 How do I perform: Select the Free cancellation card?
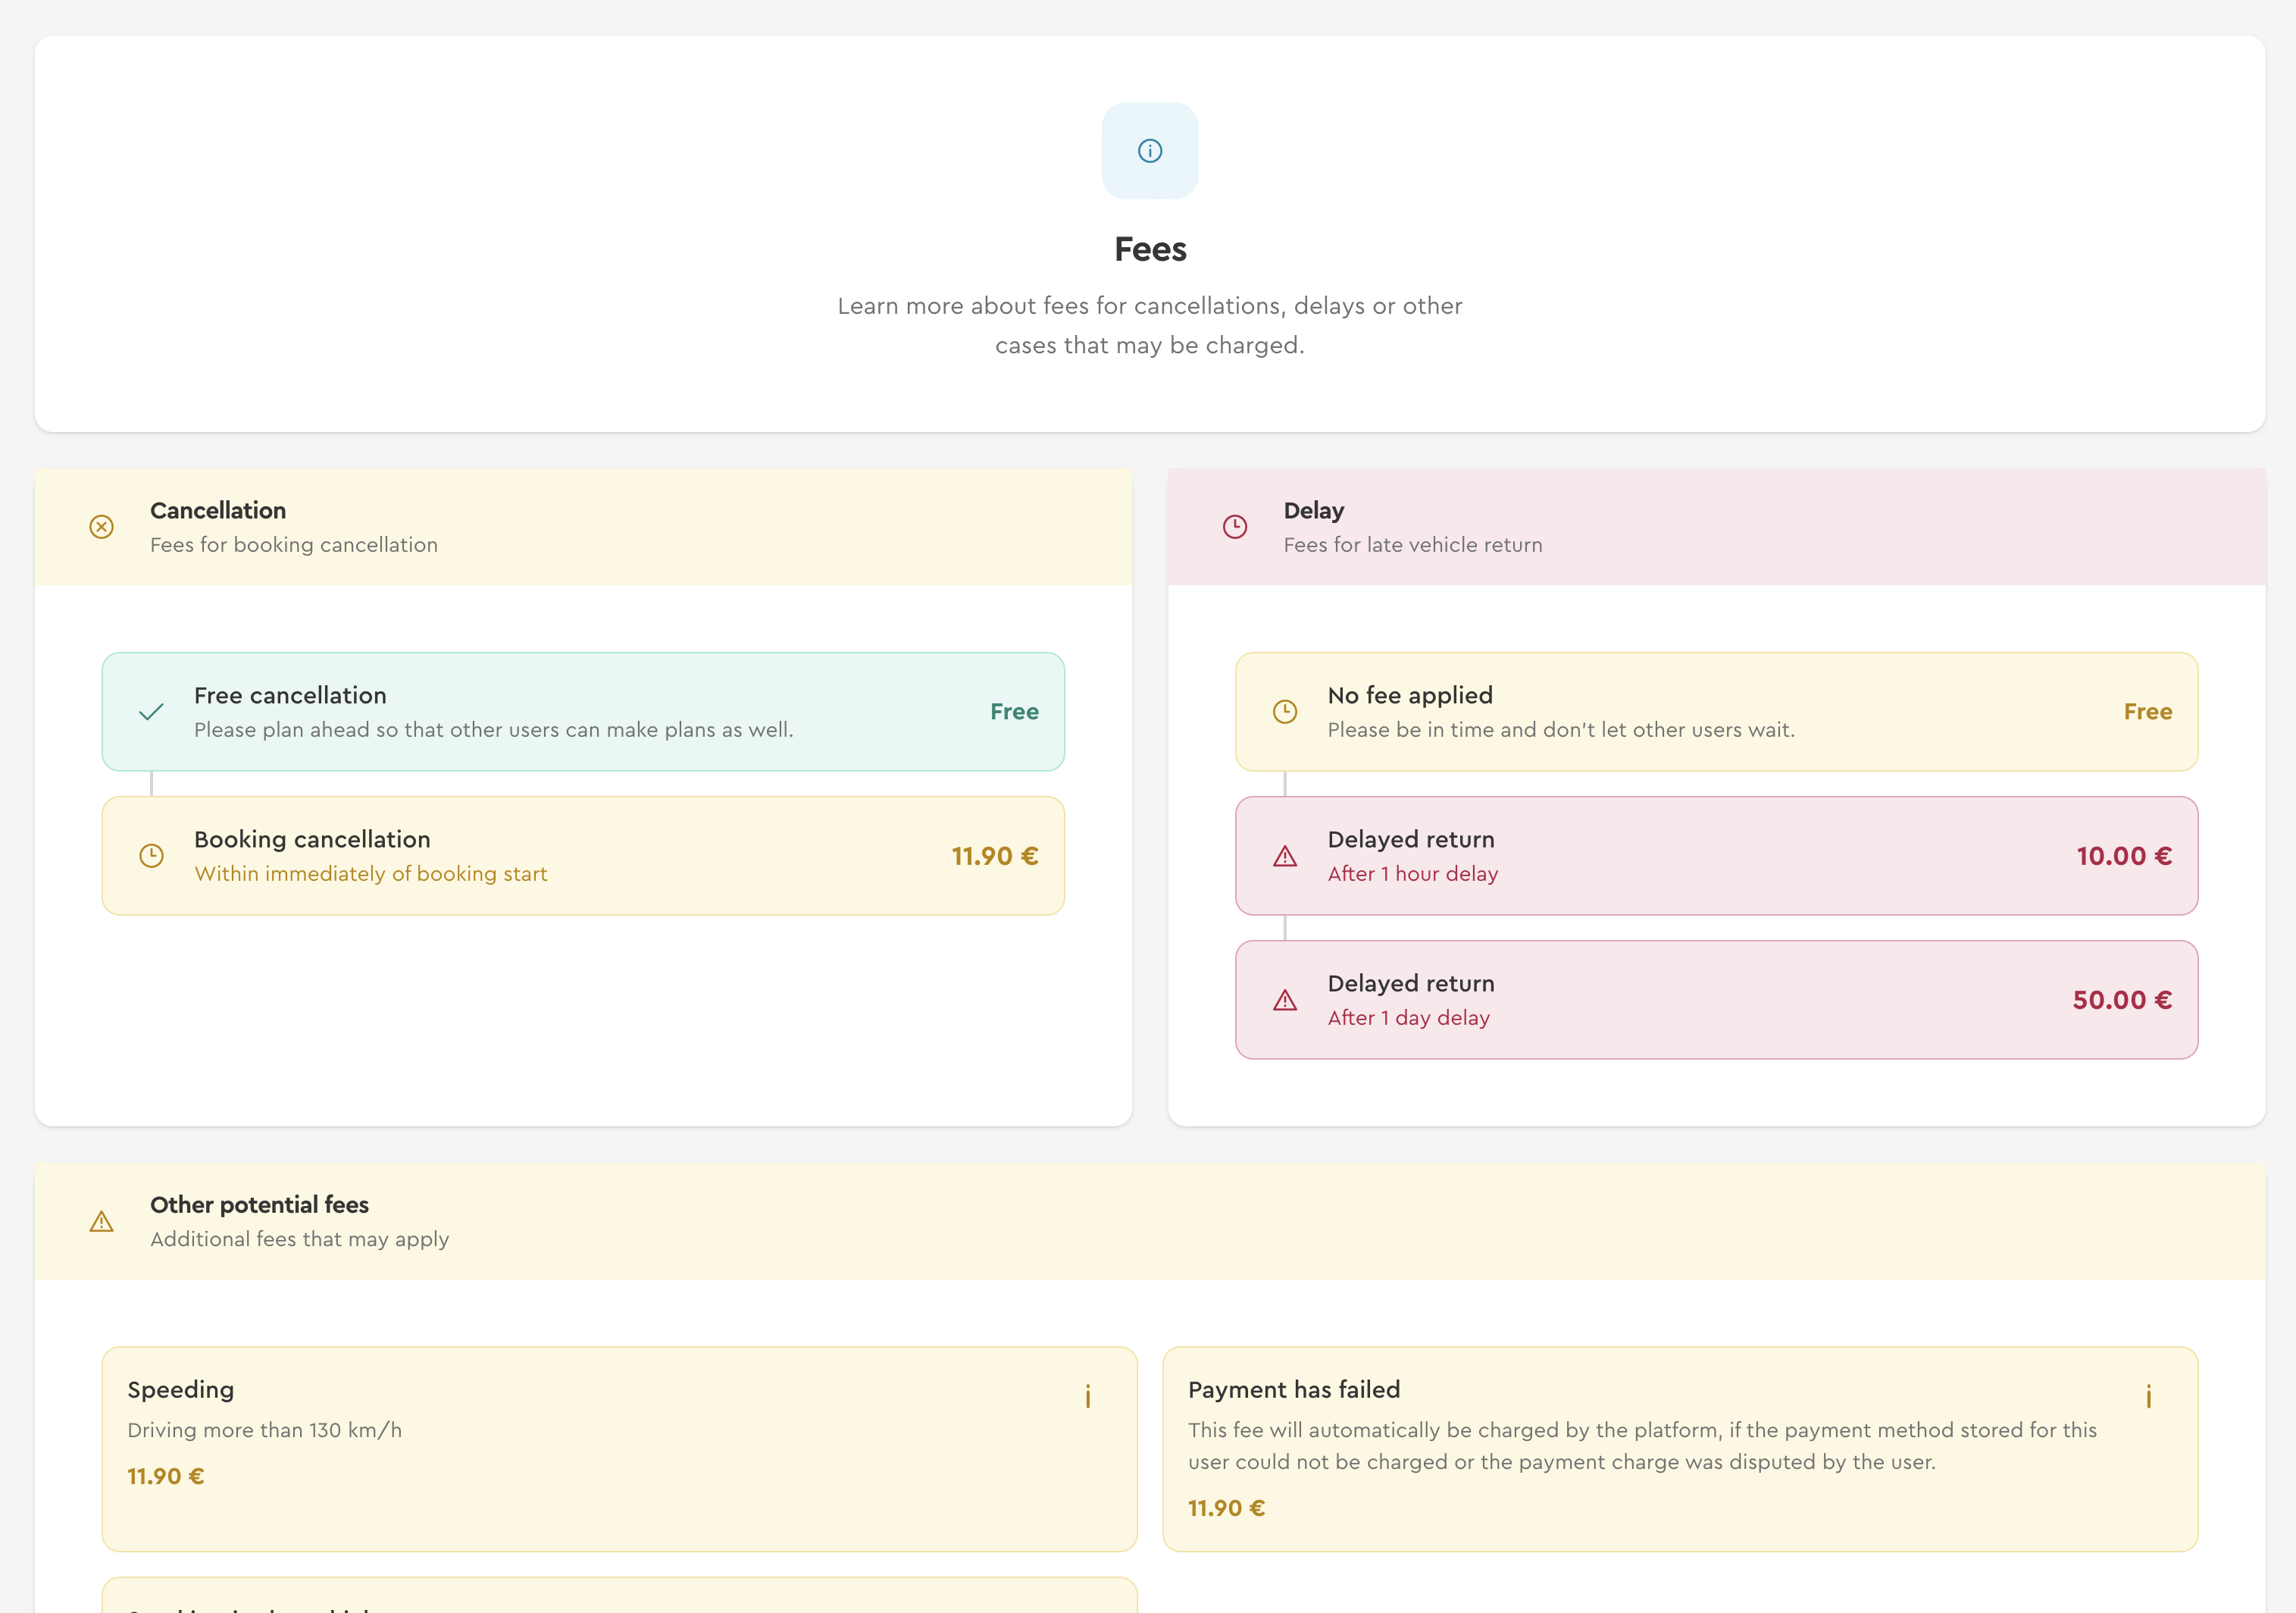point(583,712)
